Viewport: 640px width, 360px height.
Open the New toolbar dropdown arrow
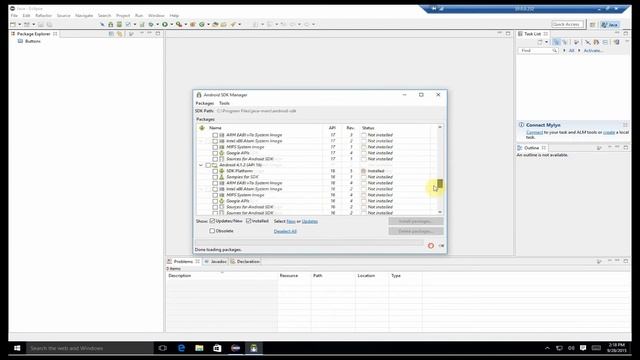[x=20, y=24]
